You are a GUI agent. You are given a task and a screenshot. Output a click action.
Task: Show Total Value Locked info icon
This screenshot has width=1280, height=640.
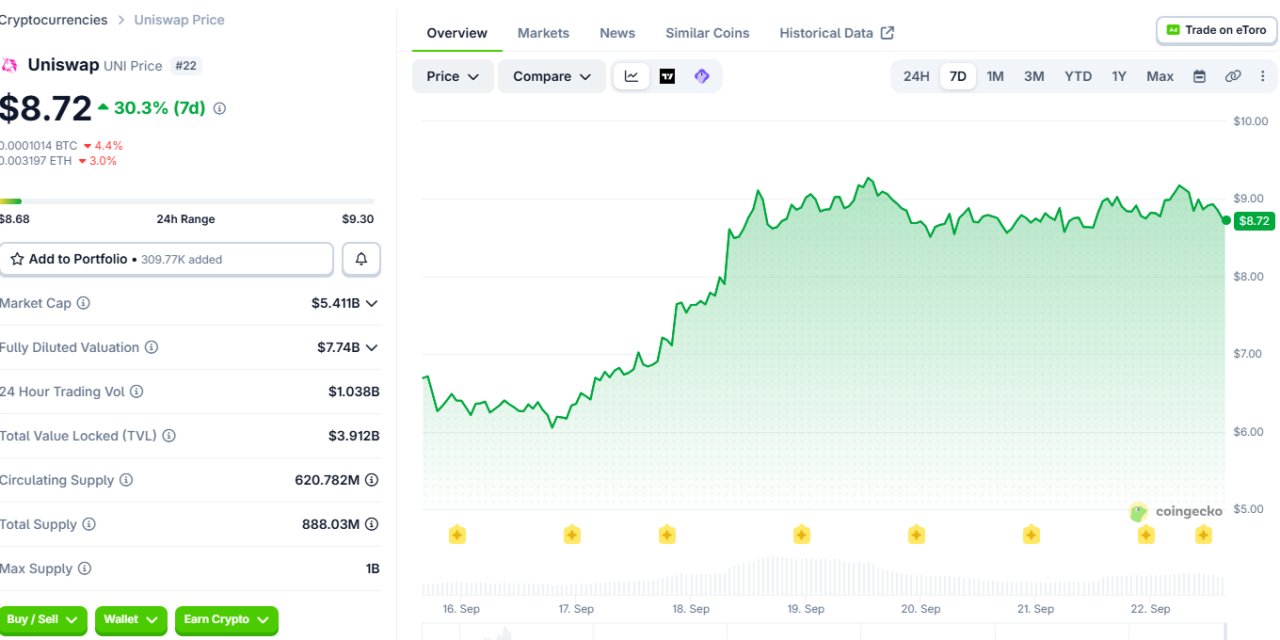[x=169, y=436]
